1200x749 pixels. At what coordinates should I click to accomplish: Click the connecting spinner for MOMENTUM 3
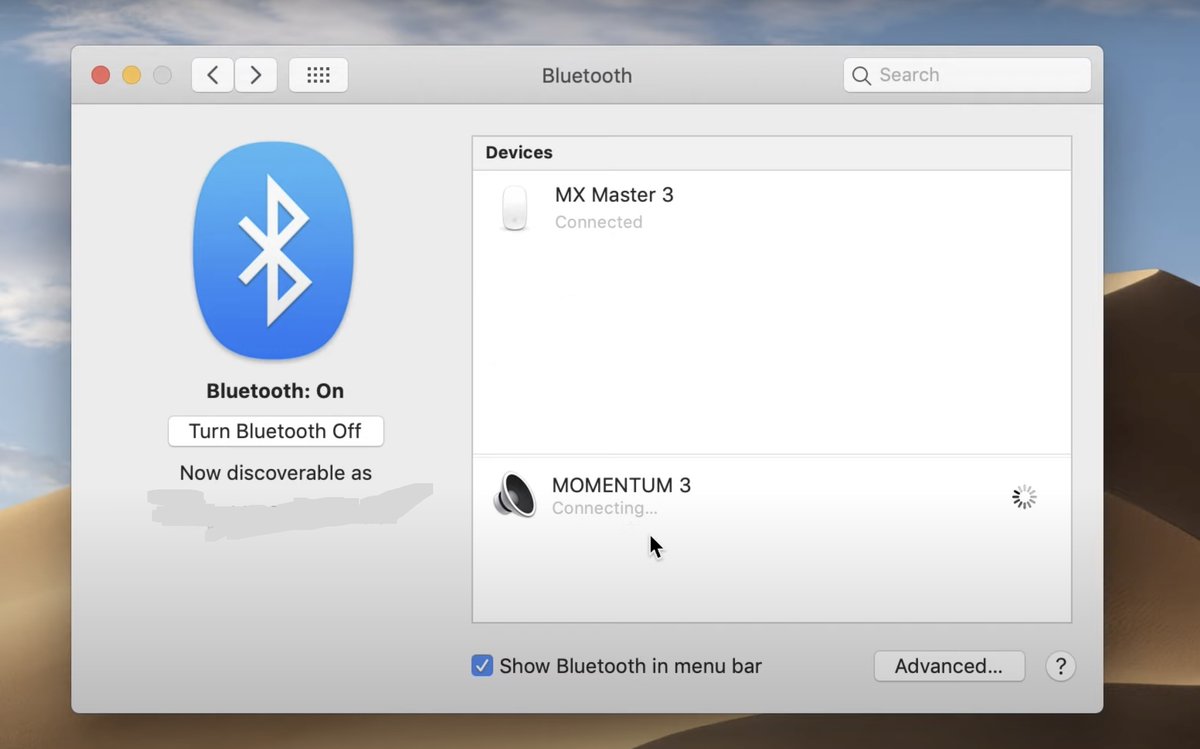(x=1024, y=497)
